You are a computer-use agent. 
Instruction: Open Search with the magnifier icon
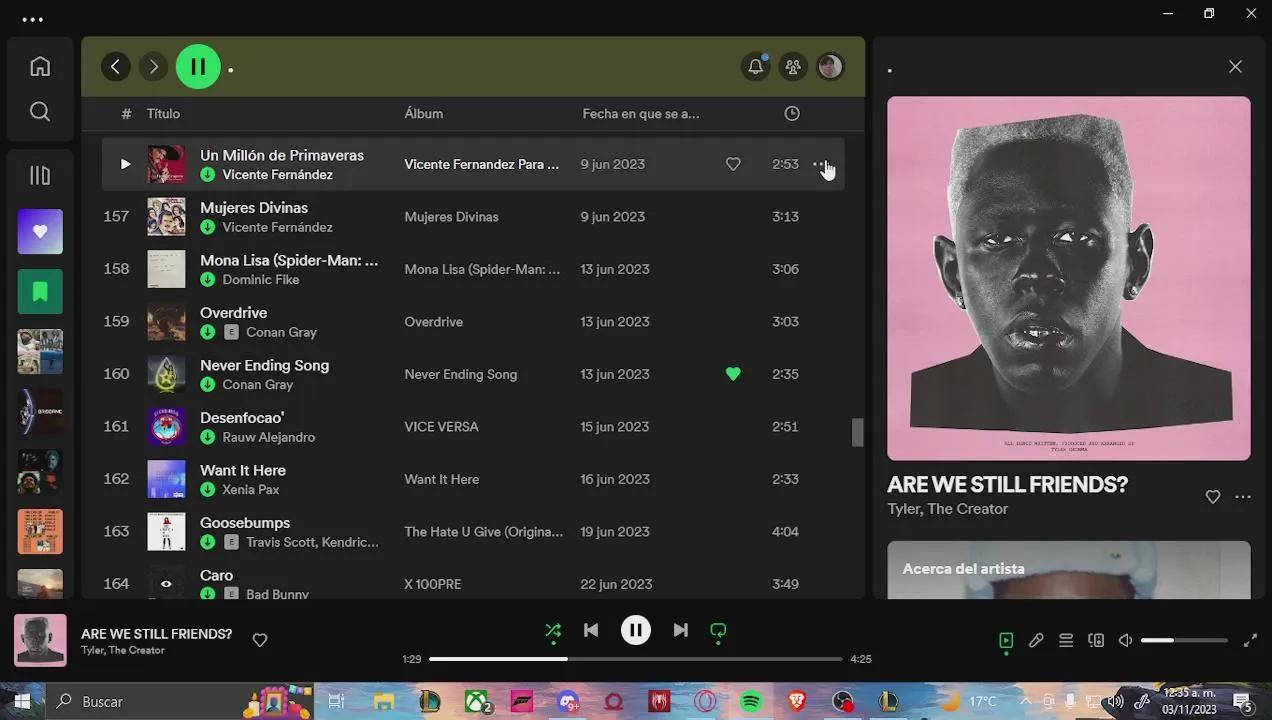pos(40,111)
